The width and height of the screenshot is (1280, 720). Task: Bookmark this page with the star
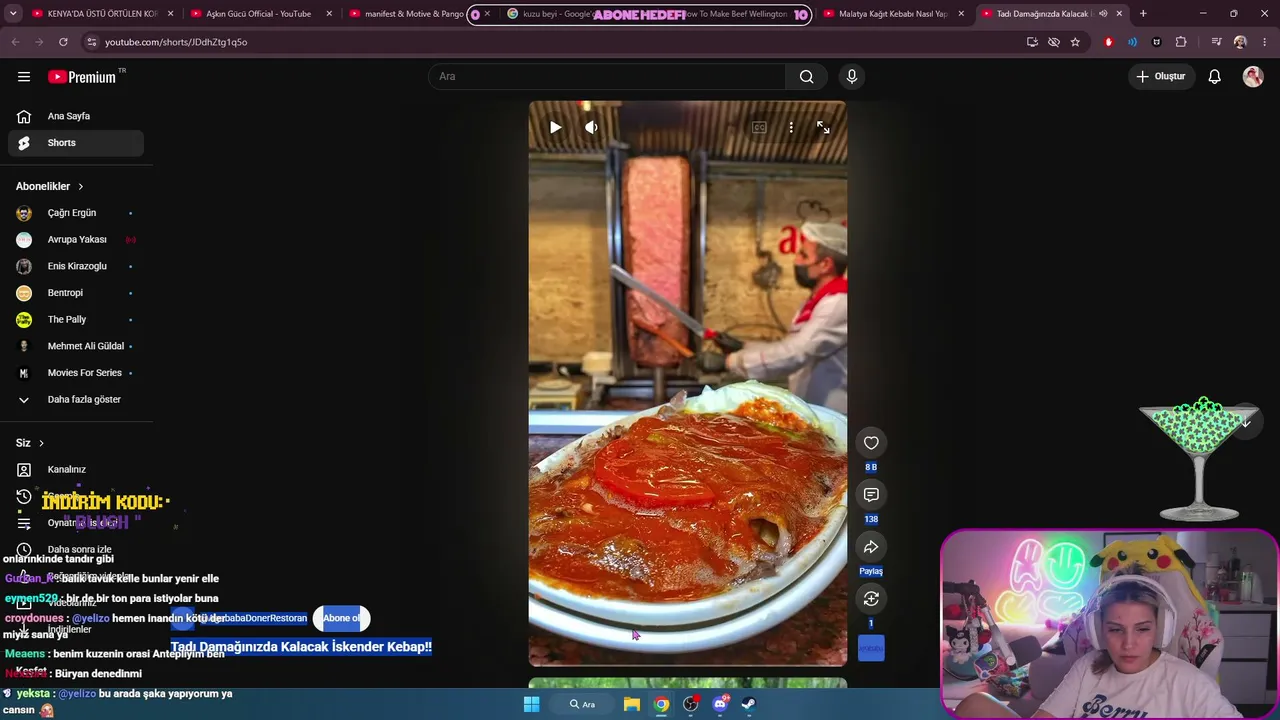click(1075, 42)
